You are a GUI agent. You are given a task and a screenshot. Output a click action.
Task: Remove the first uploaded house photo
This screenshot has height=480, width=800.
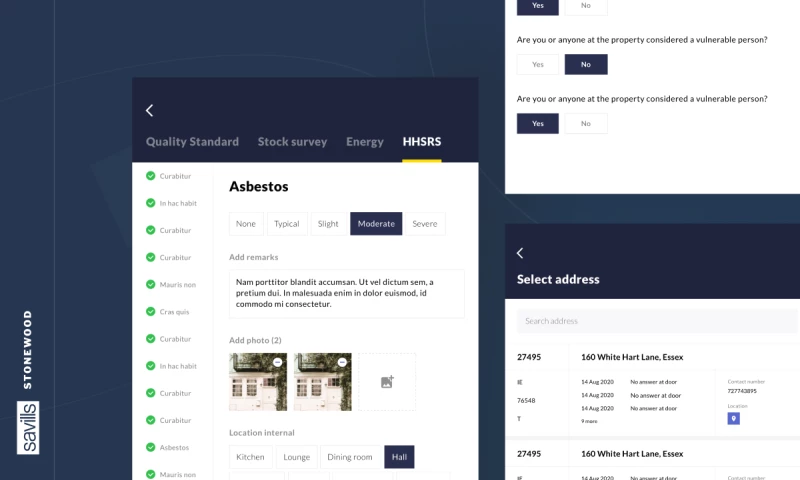(278, 362)
